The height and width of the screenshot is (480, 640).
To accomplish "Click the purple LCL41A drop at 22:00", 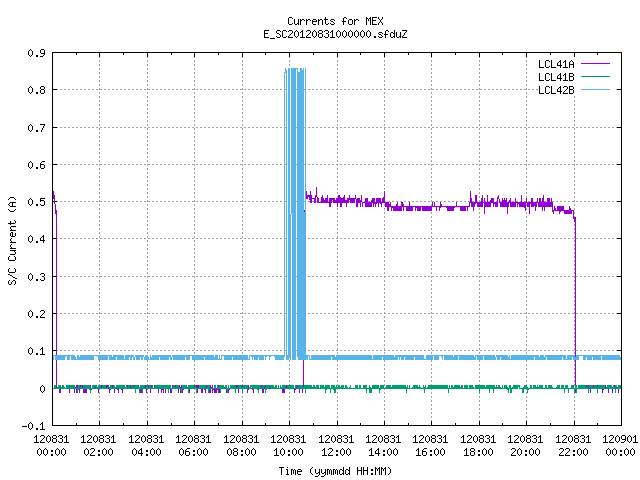I will (x=575, y=302).
